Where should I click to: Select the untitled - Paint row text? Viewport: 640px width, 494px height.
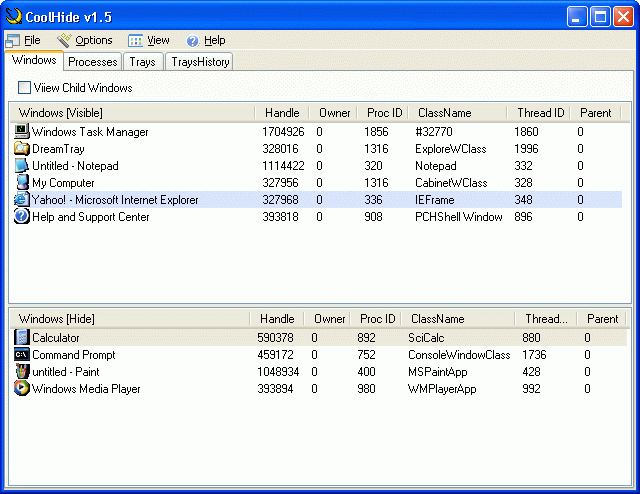pos(66,372)
